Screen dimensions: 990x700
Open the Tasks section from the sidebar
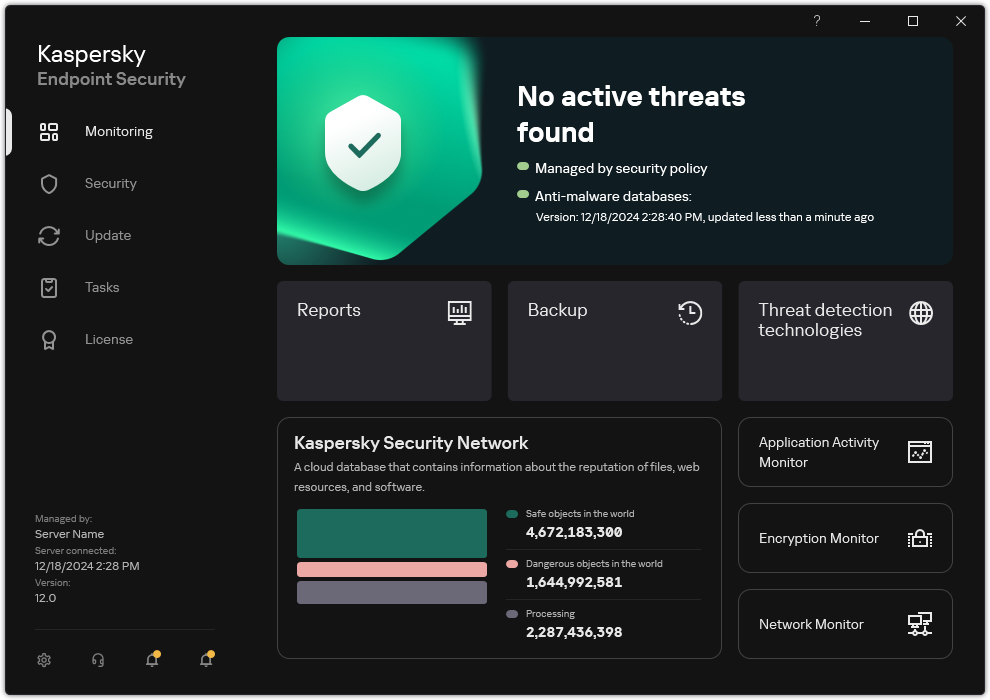pos(101,287)
